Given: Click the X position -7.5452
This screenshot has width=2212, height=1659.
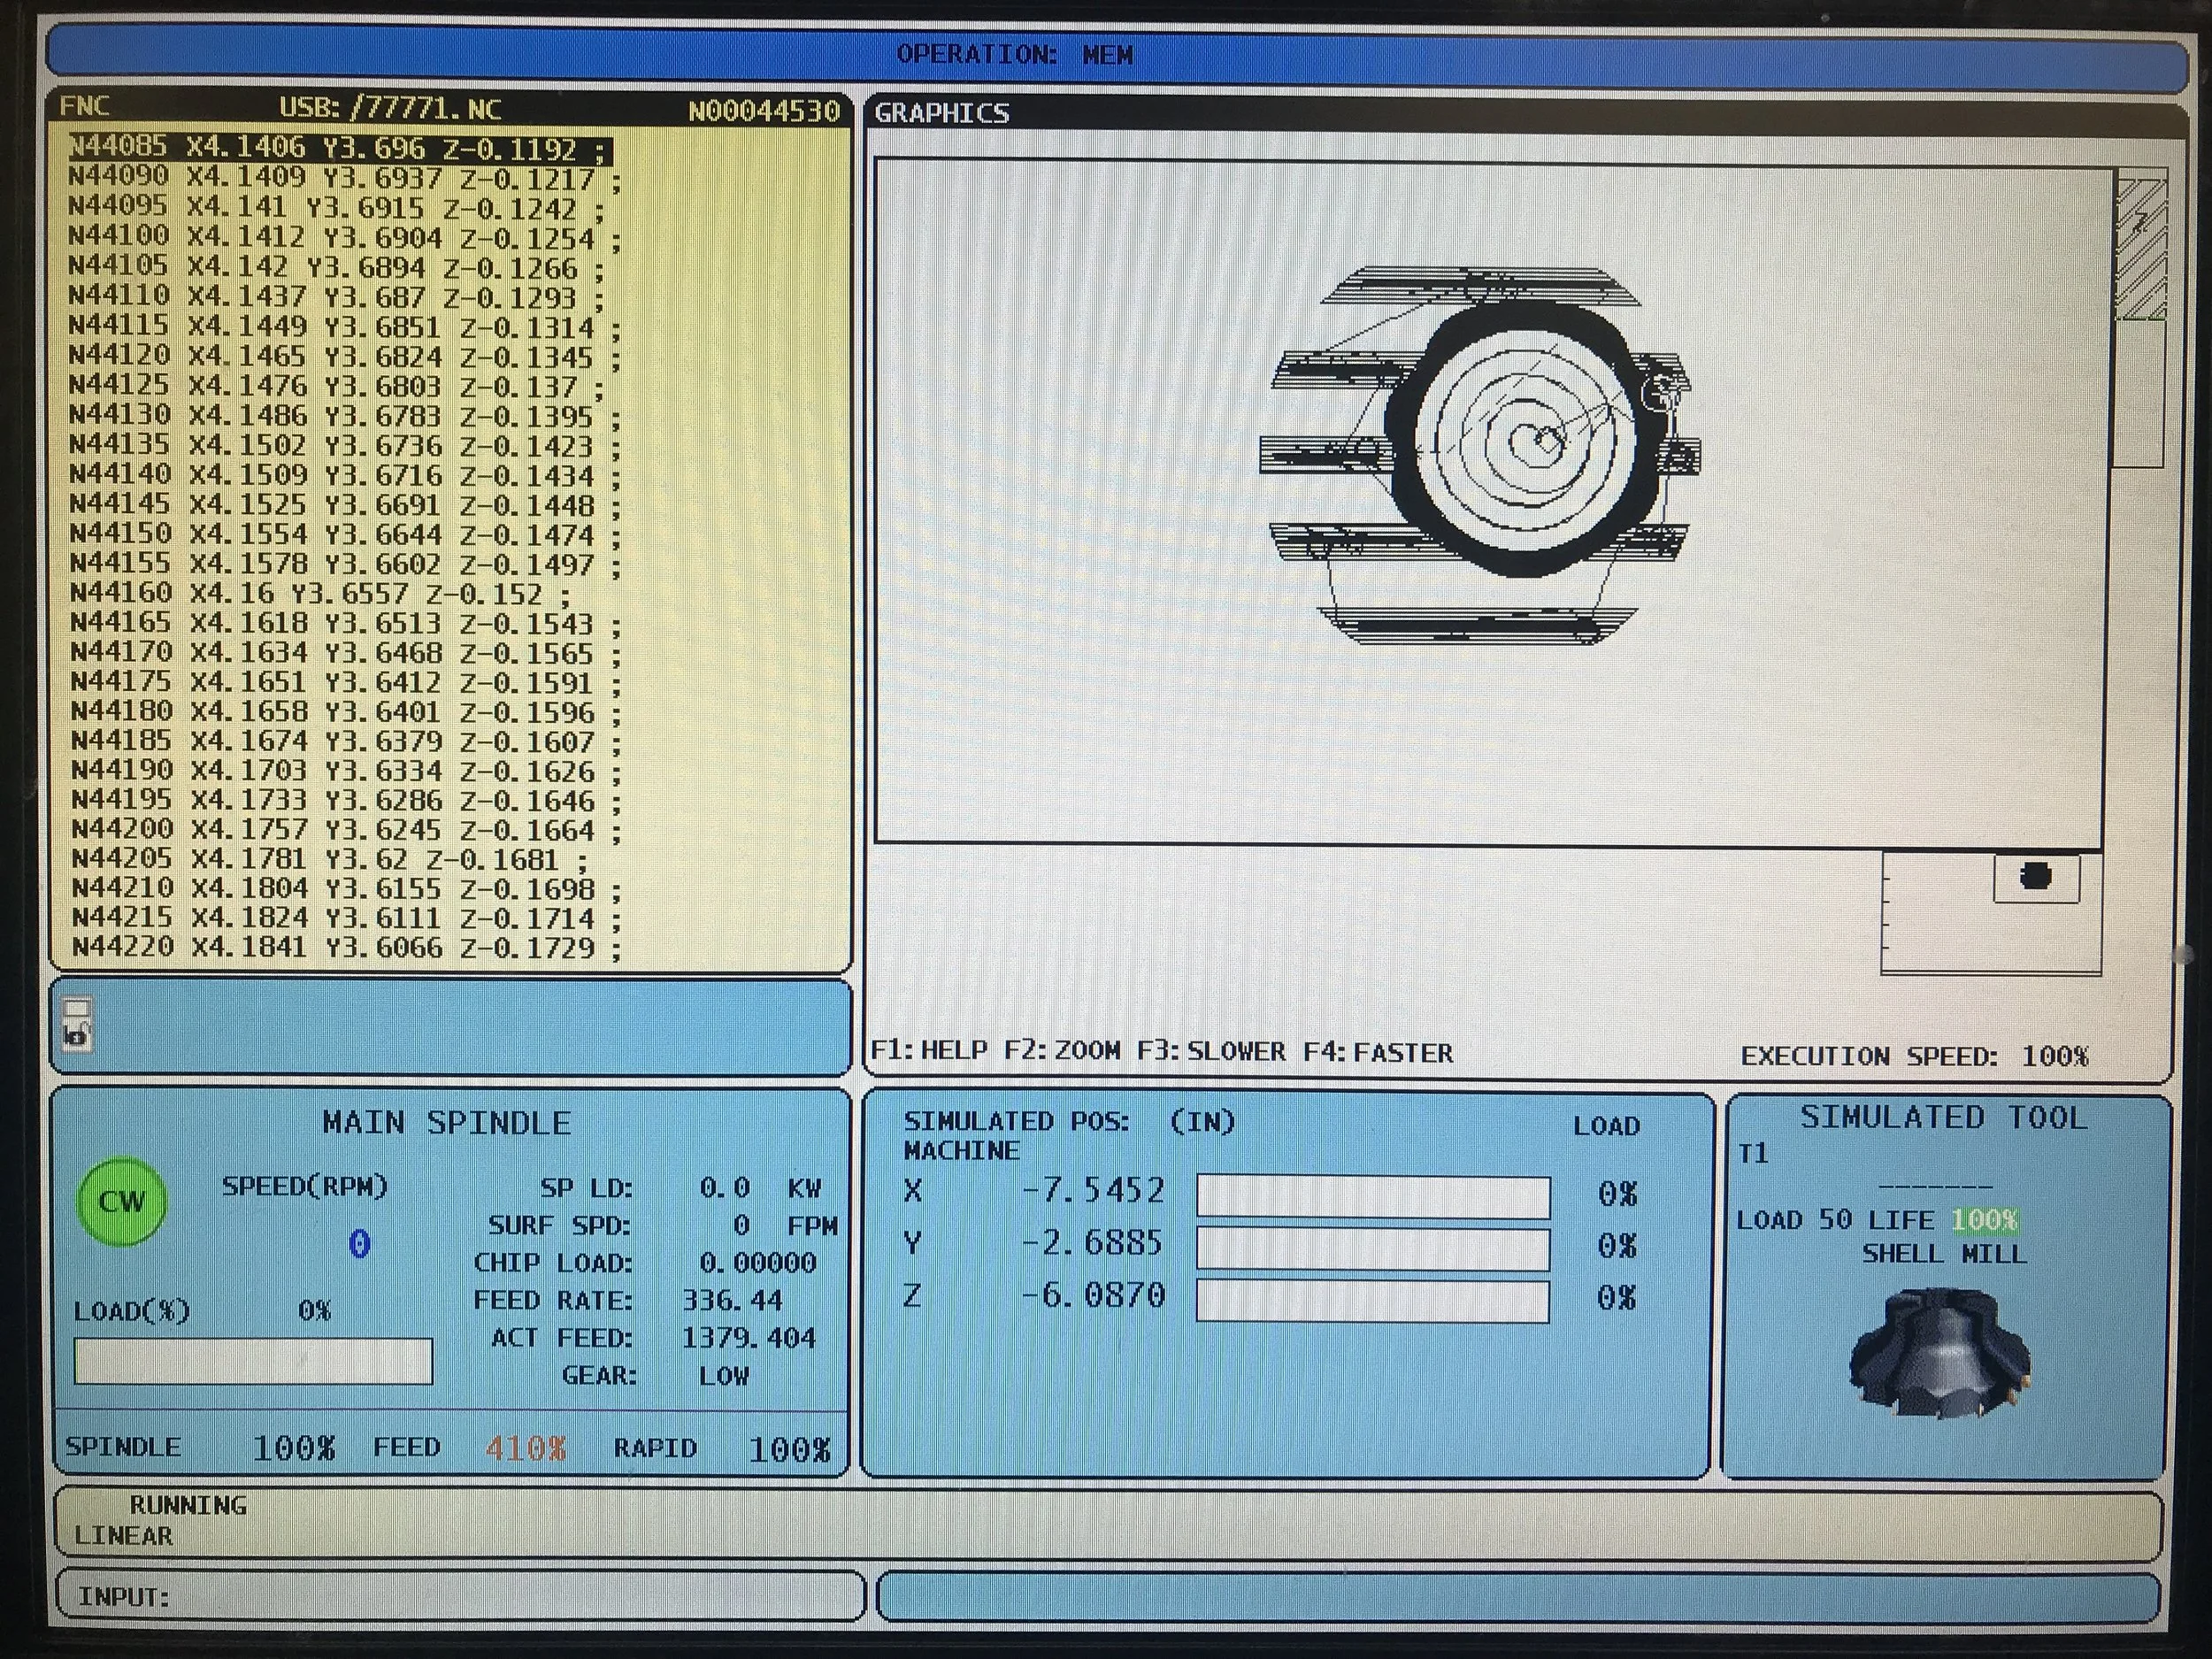Looking at the screenshot, I should [1093, 1190].
